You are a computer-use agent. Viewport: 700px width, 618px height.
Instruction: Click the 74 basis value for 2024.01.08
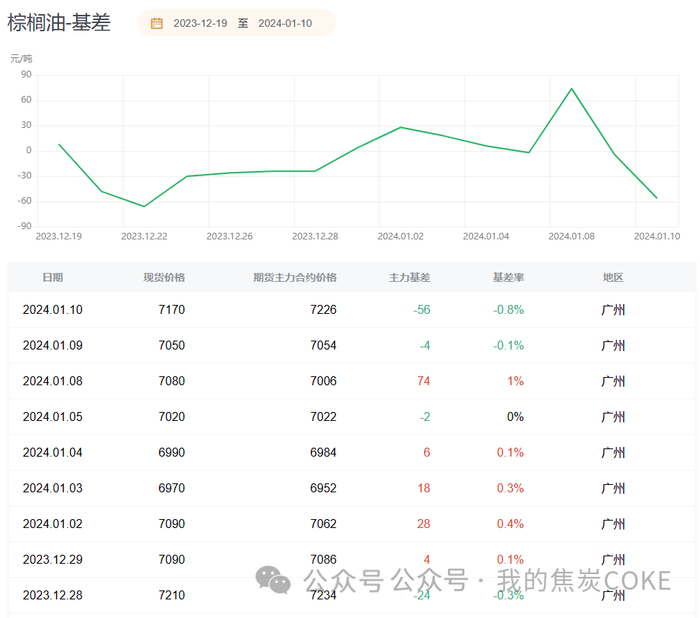coord(423,381)
